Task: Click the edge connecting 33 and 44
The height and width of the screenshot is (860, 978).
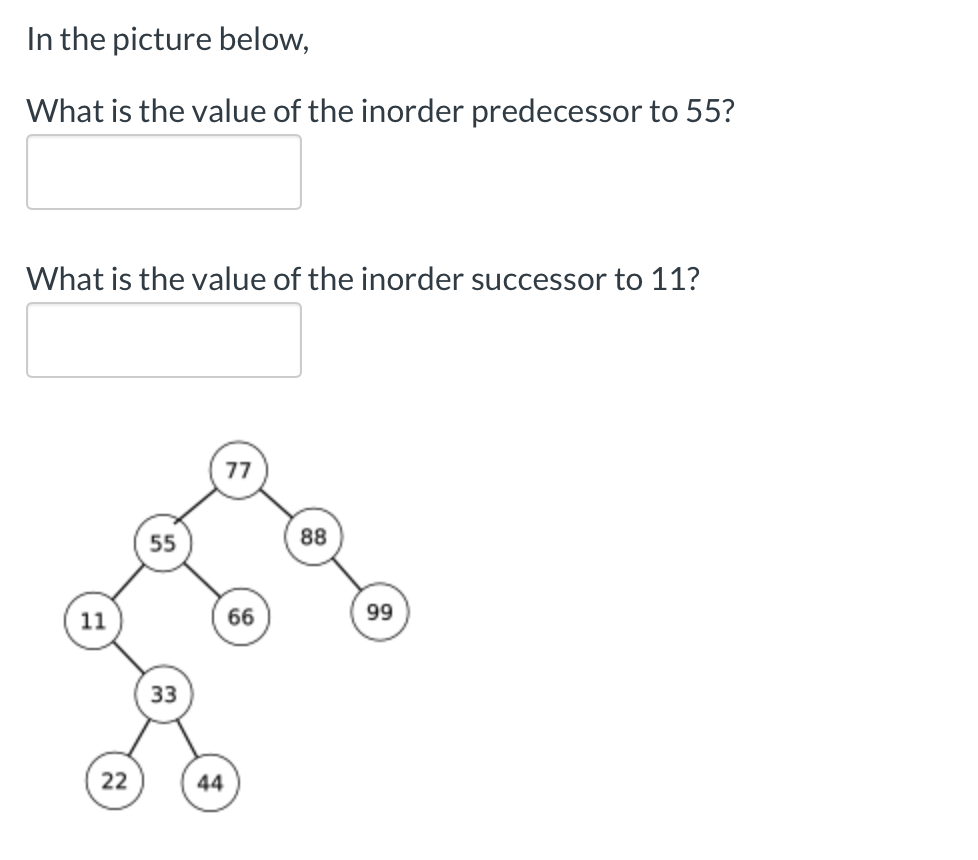Action: pyautogui.click(x=191, y=738)
